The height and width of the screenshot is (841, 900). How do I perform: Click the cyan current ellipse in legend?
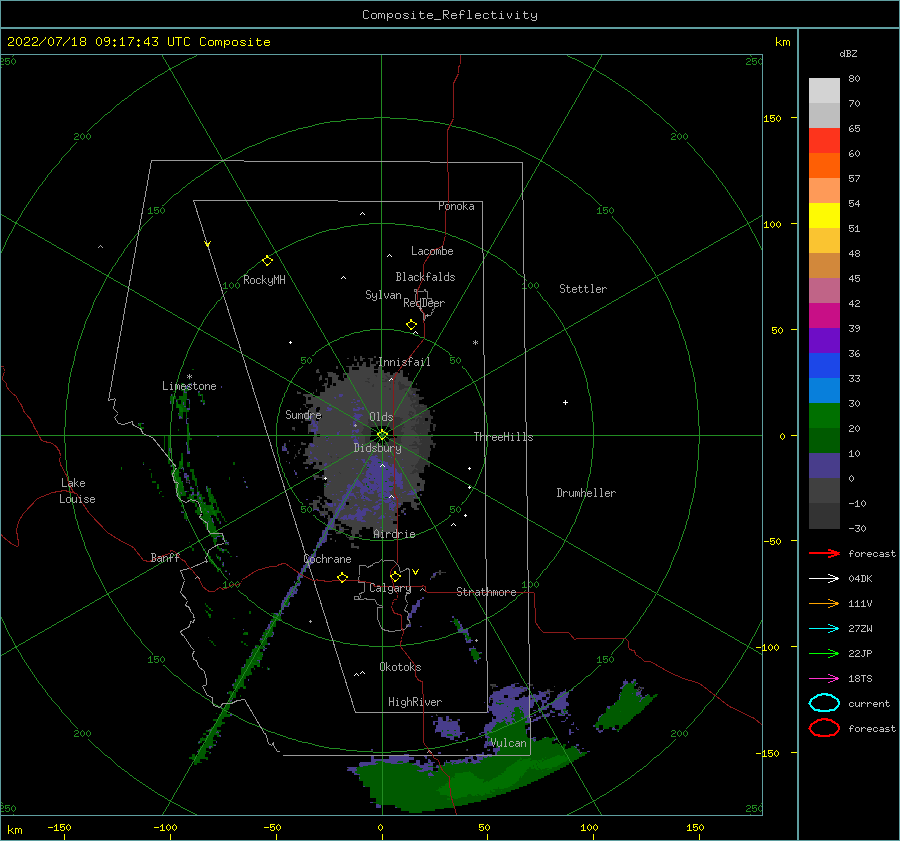(x=824, y=703)
